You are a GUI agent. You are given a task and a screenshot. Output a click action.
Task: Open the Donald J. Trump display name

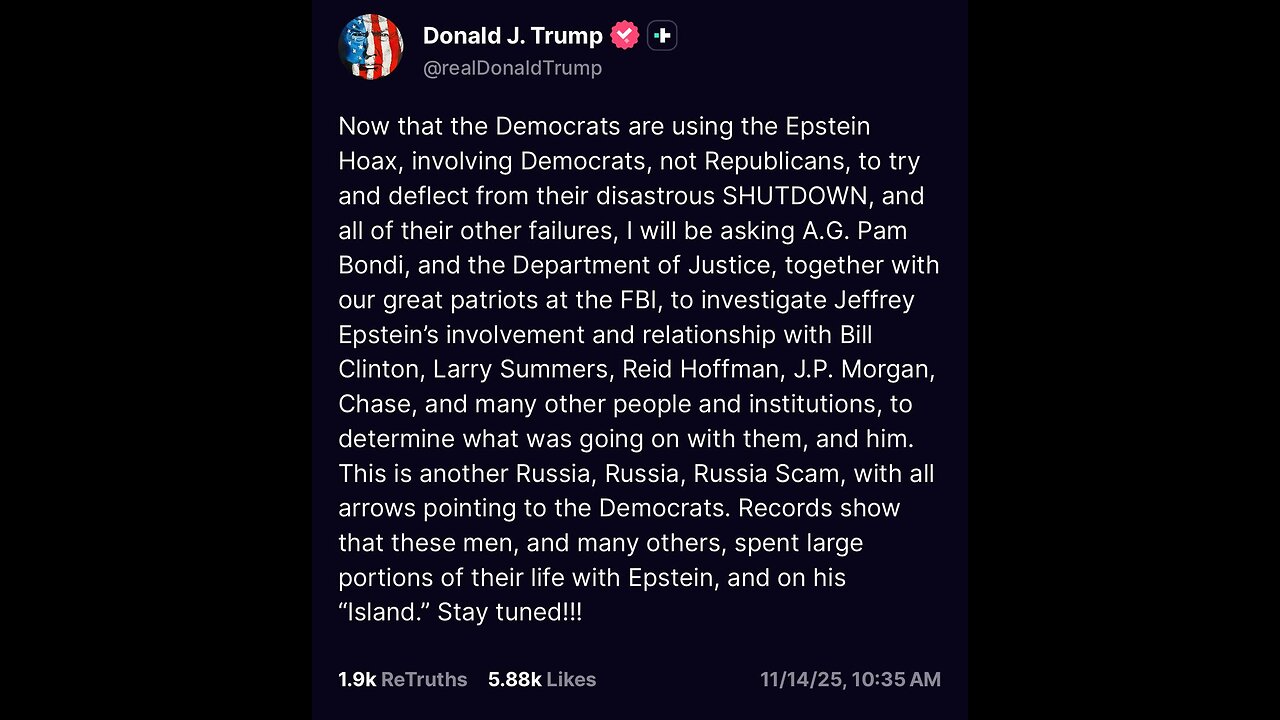(512, 36)
